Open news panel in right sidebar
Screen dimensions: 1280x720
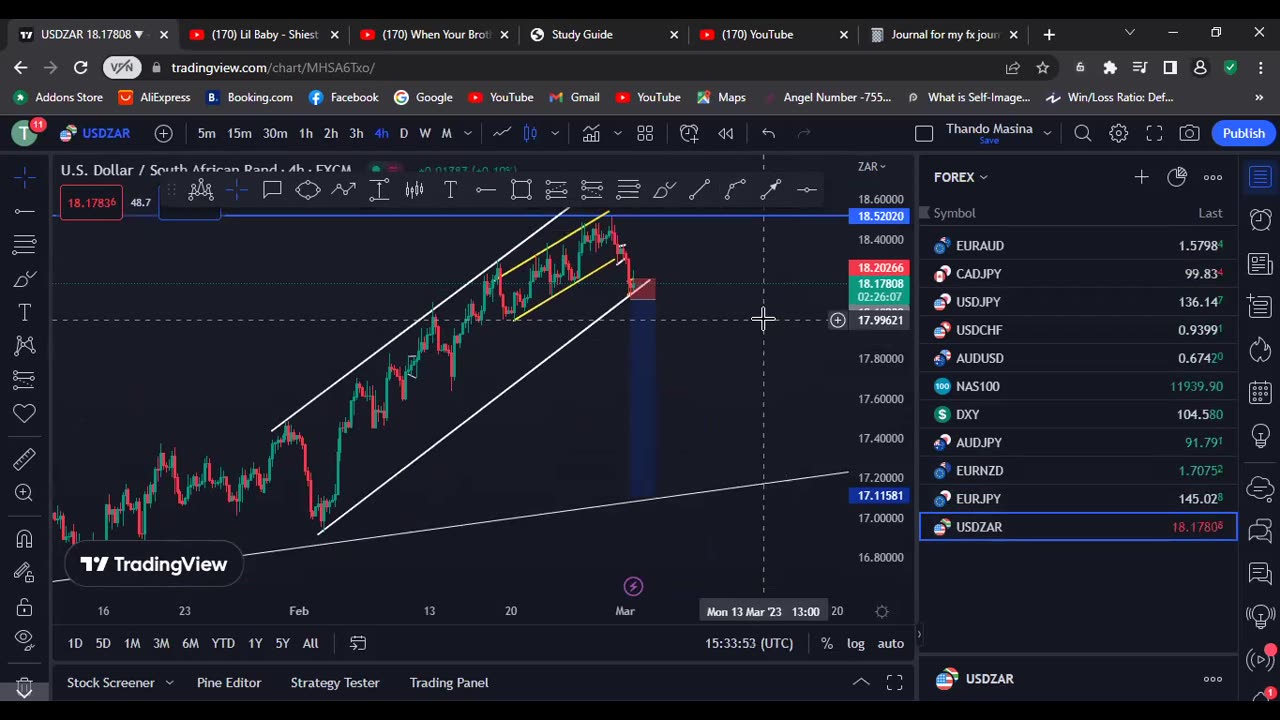[x=1260, y=264]
